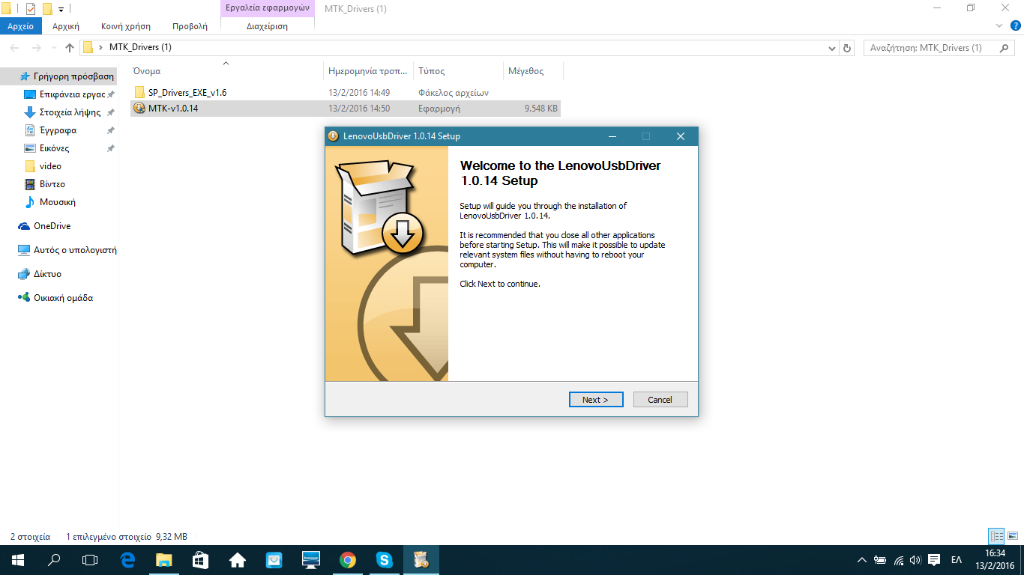Open the Διαχείριση ribbon tab
Screen dimensions: 1024x575
click(267, 26)
